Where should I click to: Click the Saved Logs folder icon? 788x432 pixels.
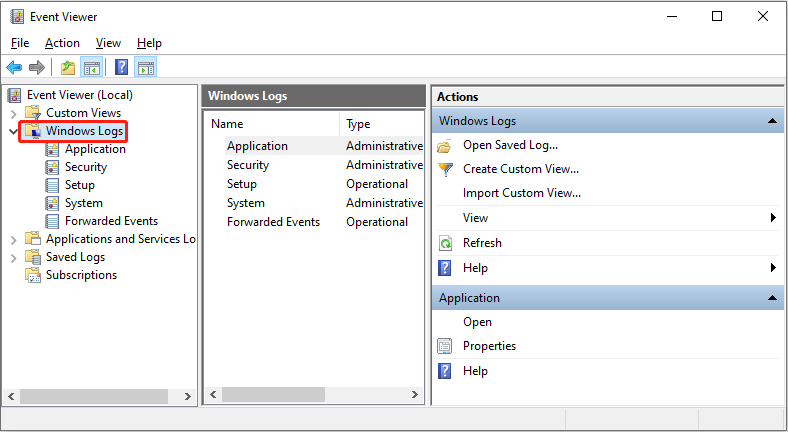coord(33,257)
